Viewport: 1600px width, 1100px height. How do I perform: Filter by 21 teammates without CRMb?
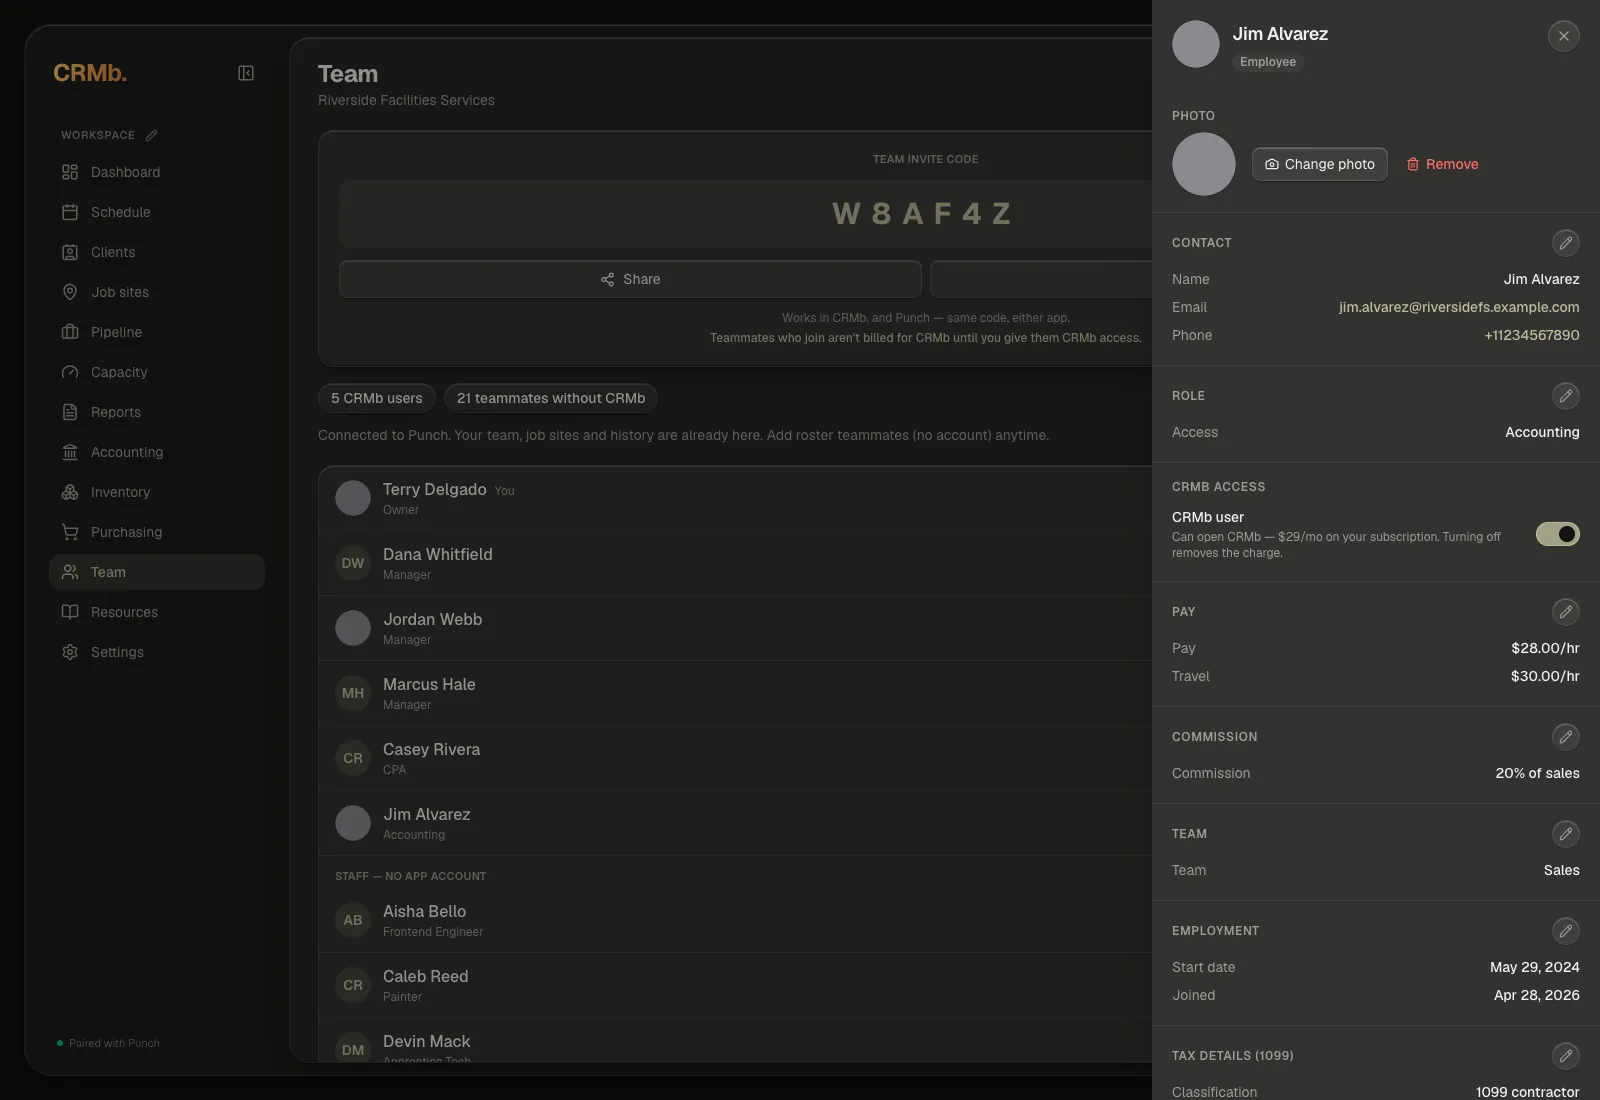tap(551, 398)
